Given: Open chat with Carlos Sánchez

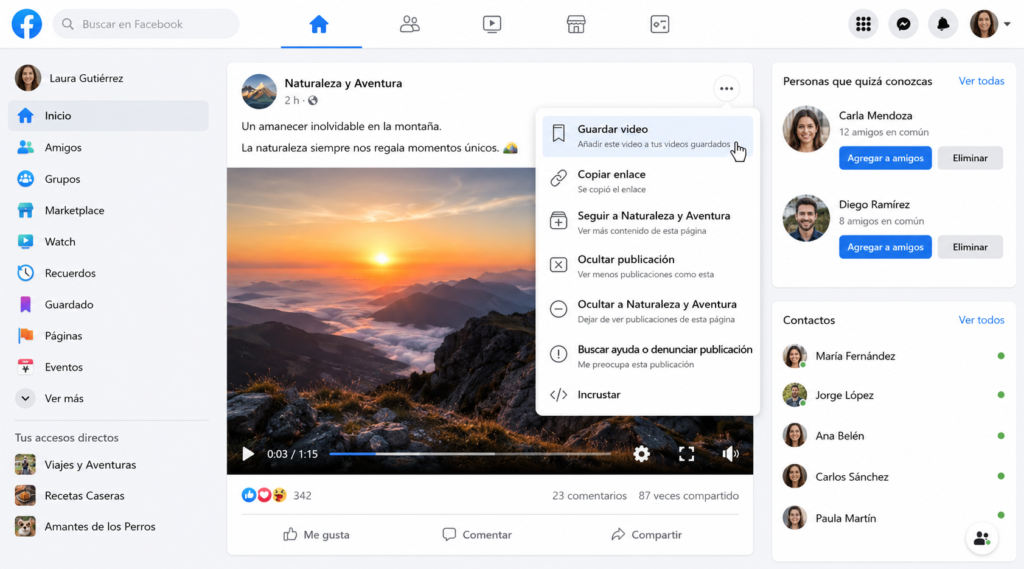Looking at the screenshot, I should tap(893, 477).
